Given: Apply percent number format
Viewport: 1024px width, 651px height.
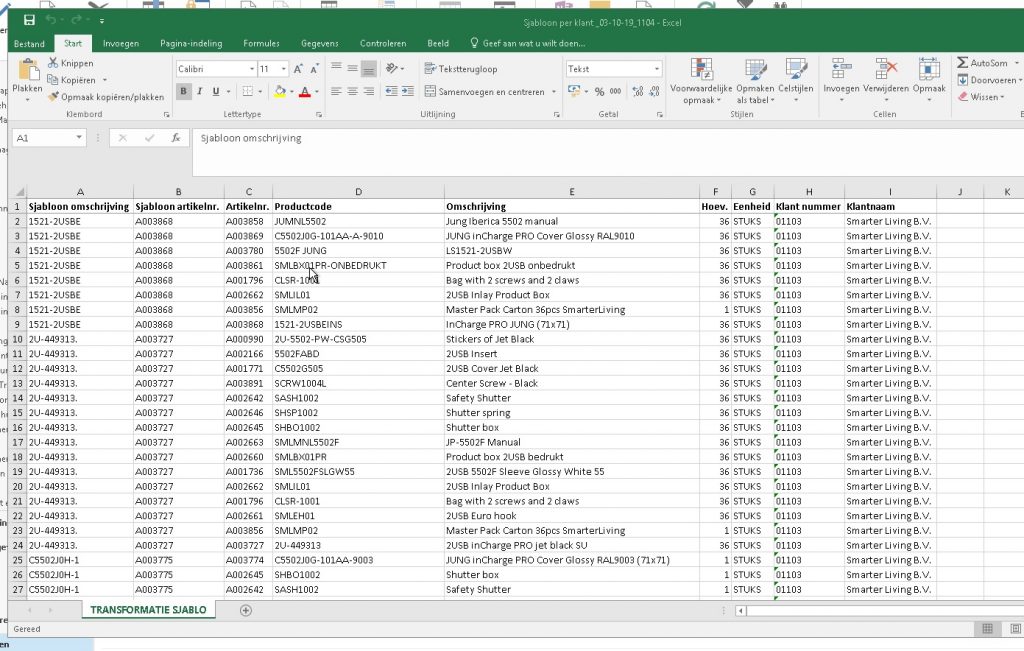Looking at the screenshot, I should pyautogui.click(x=599, y=91).
